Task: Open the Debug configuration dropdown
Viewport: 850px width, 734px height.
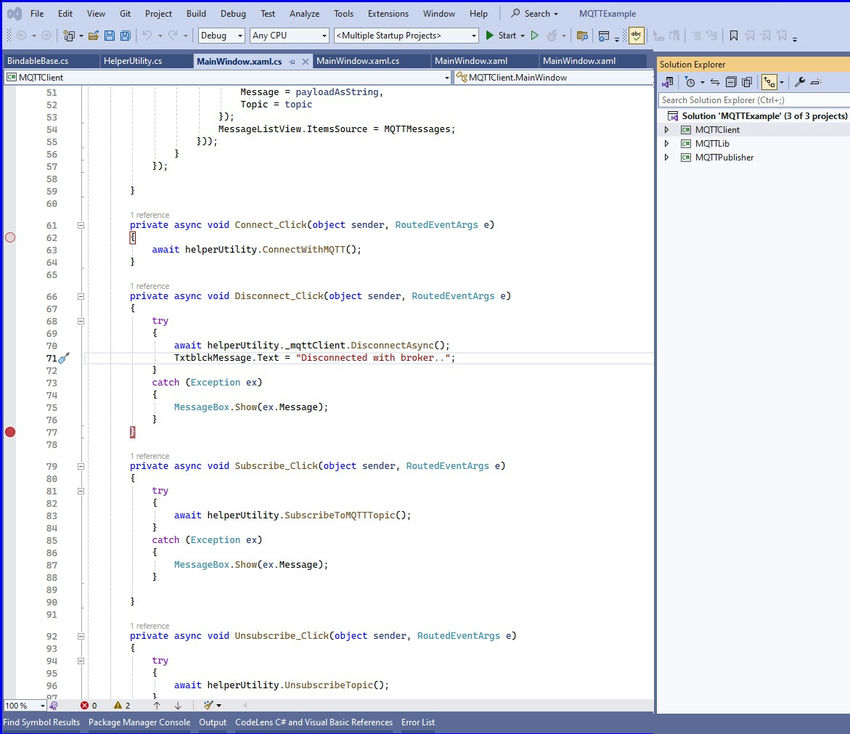Action: (x=221, y=36)
